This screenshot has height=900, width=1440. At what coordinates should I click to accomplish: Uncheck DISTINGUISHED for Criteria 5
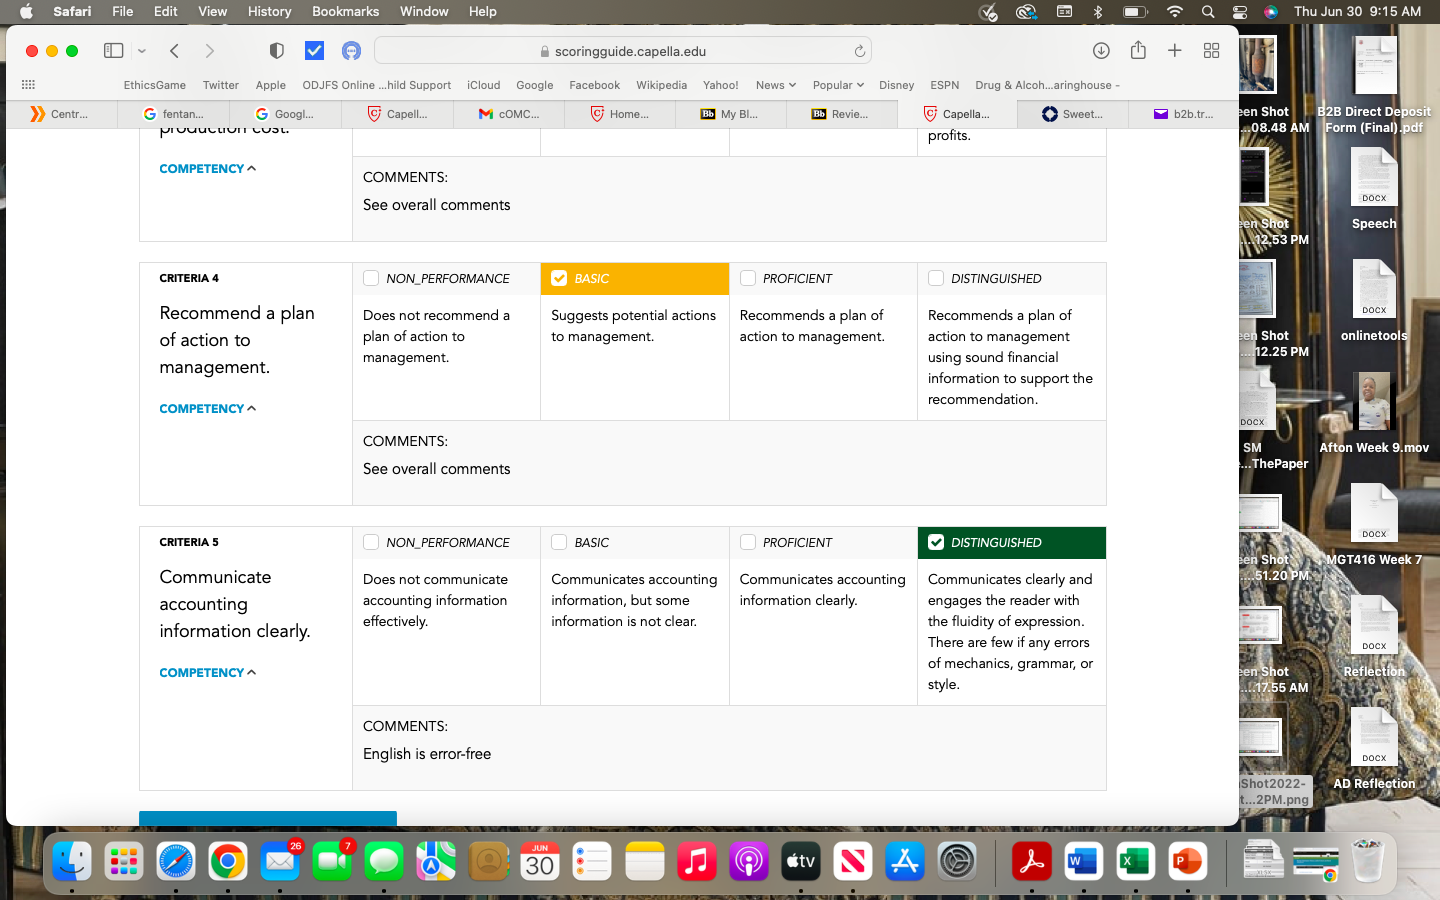[x=936, y=542]
